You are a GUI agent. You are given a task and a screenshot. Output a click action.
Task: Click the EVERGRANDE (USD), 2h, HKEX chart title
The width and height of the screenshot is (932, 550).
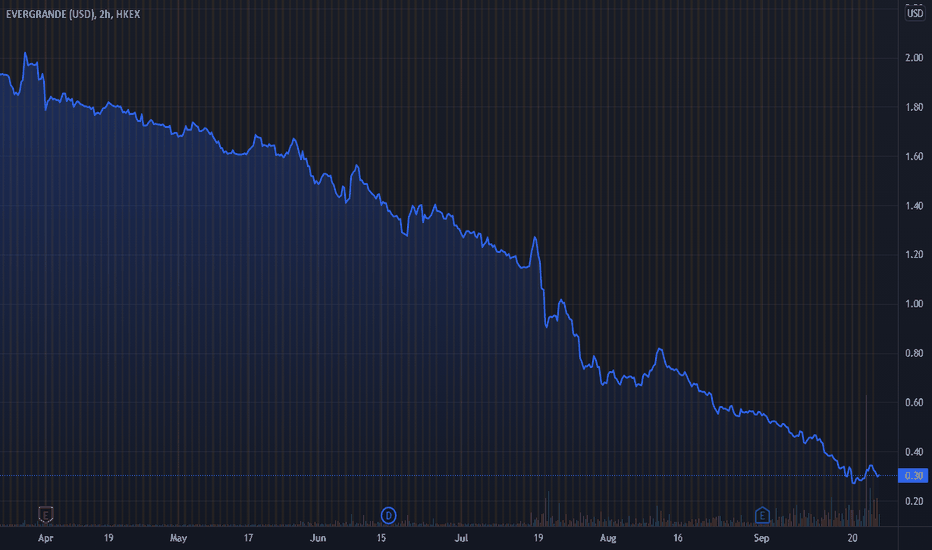(x=73, y=14)
